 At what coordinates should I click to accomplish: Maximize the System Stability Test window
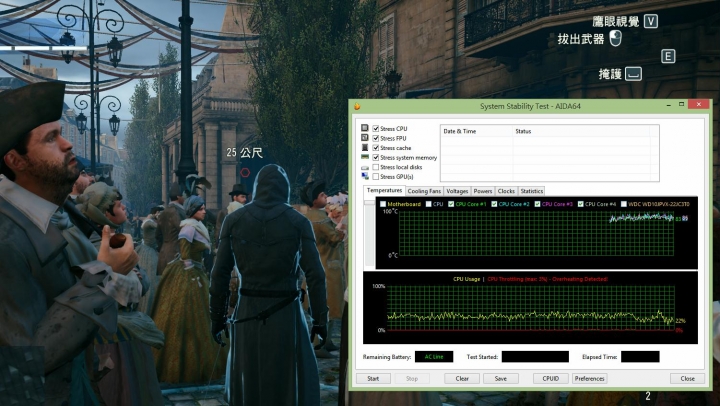[681, 105]
